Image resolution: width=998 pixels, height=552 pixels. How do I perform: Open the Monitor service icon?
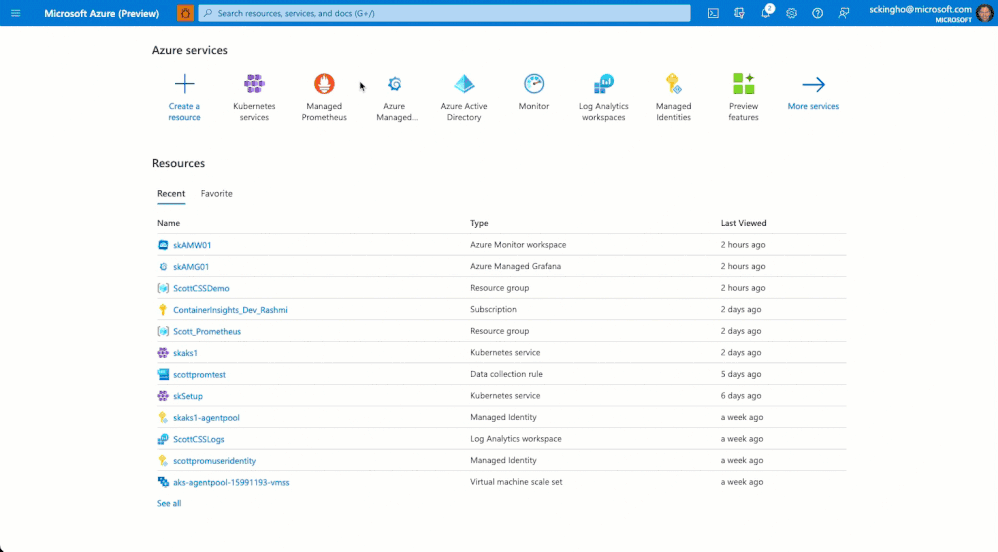tap(533, 83)
